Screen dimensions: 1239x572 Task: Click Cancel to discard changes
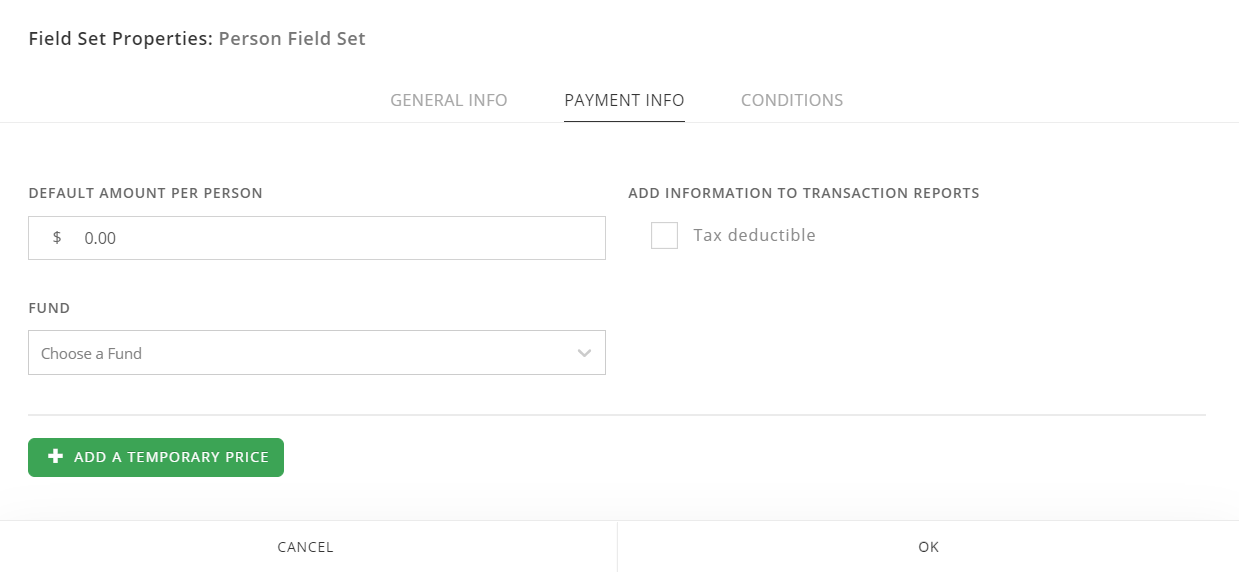[305, 547]
